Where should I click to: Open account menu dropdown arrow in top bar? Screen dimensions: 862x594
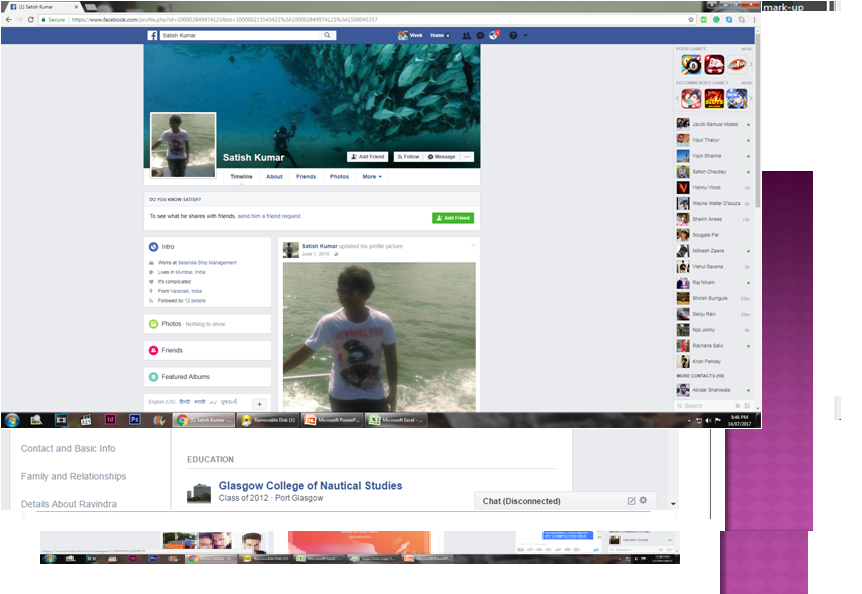pyautogui.click(x=526, y=35)
